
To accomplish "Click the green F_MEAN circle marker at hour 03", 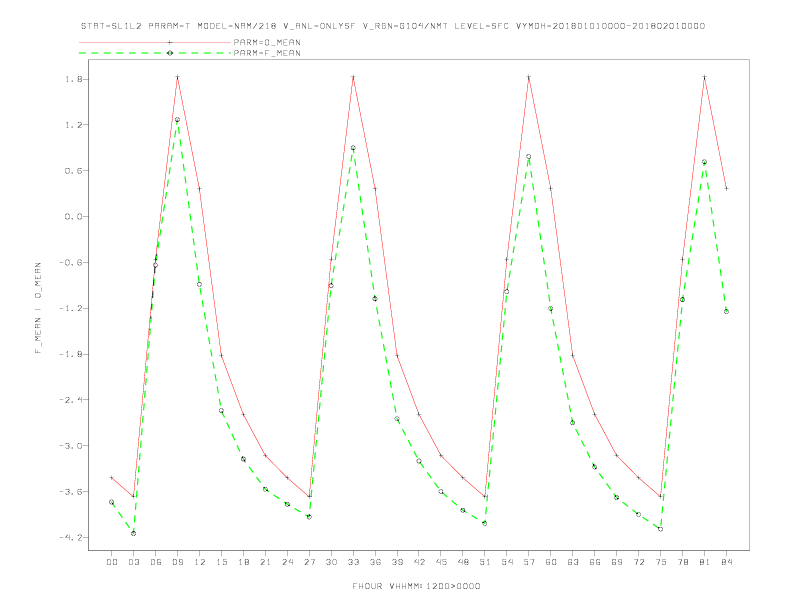I will (x=133, y=533).
